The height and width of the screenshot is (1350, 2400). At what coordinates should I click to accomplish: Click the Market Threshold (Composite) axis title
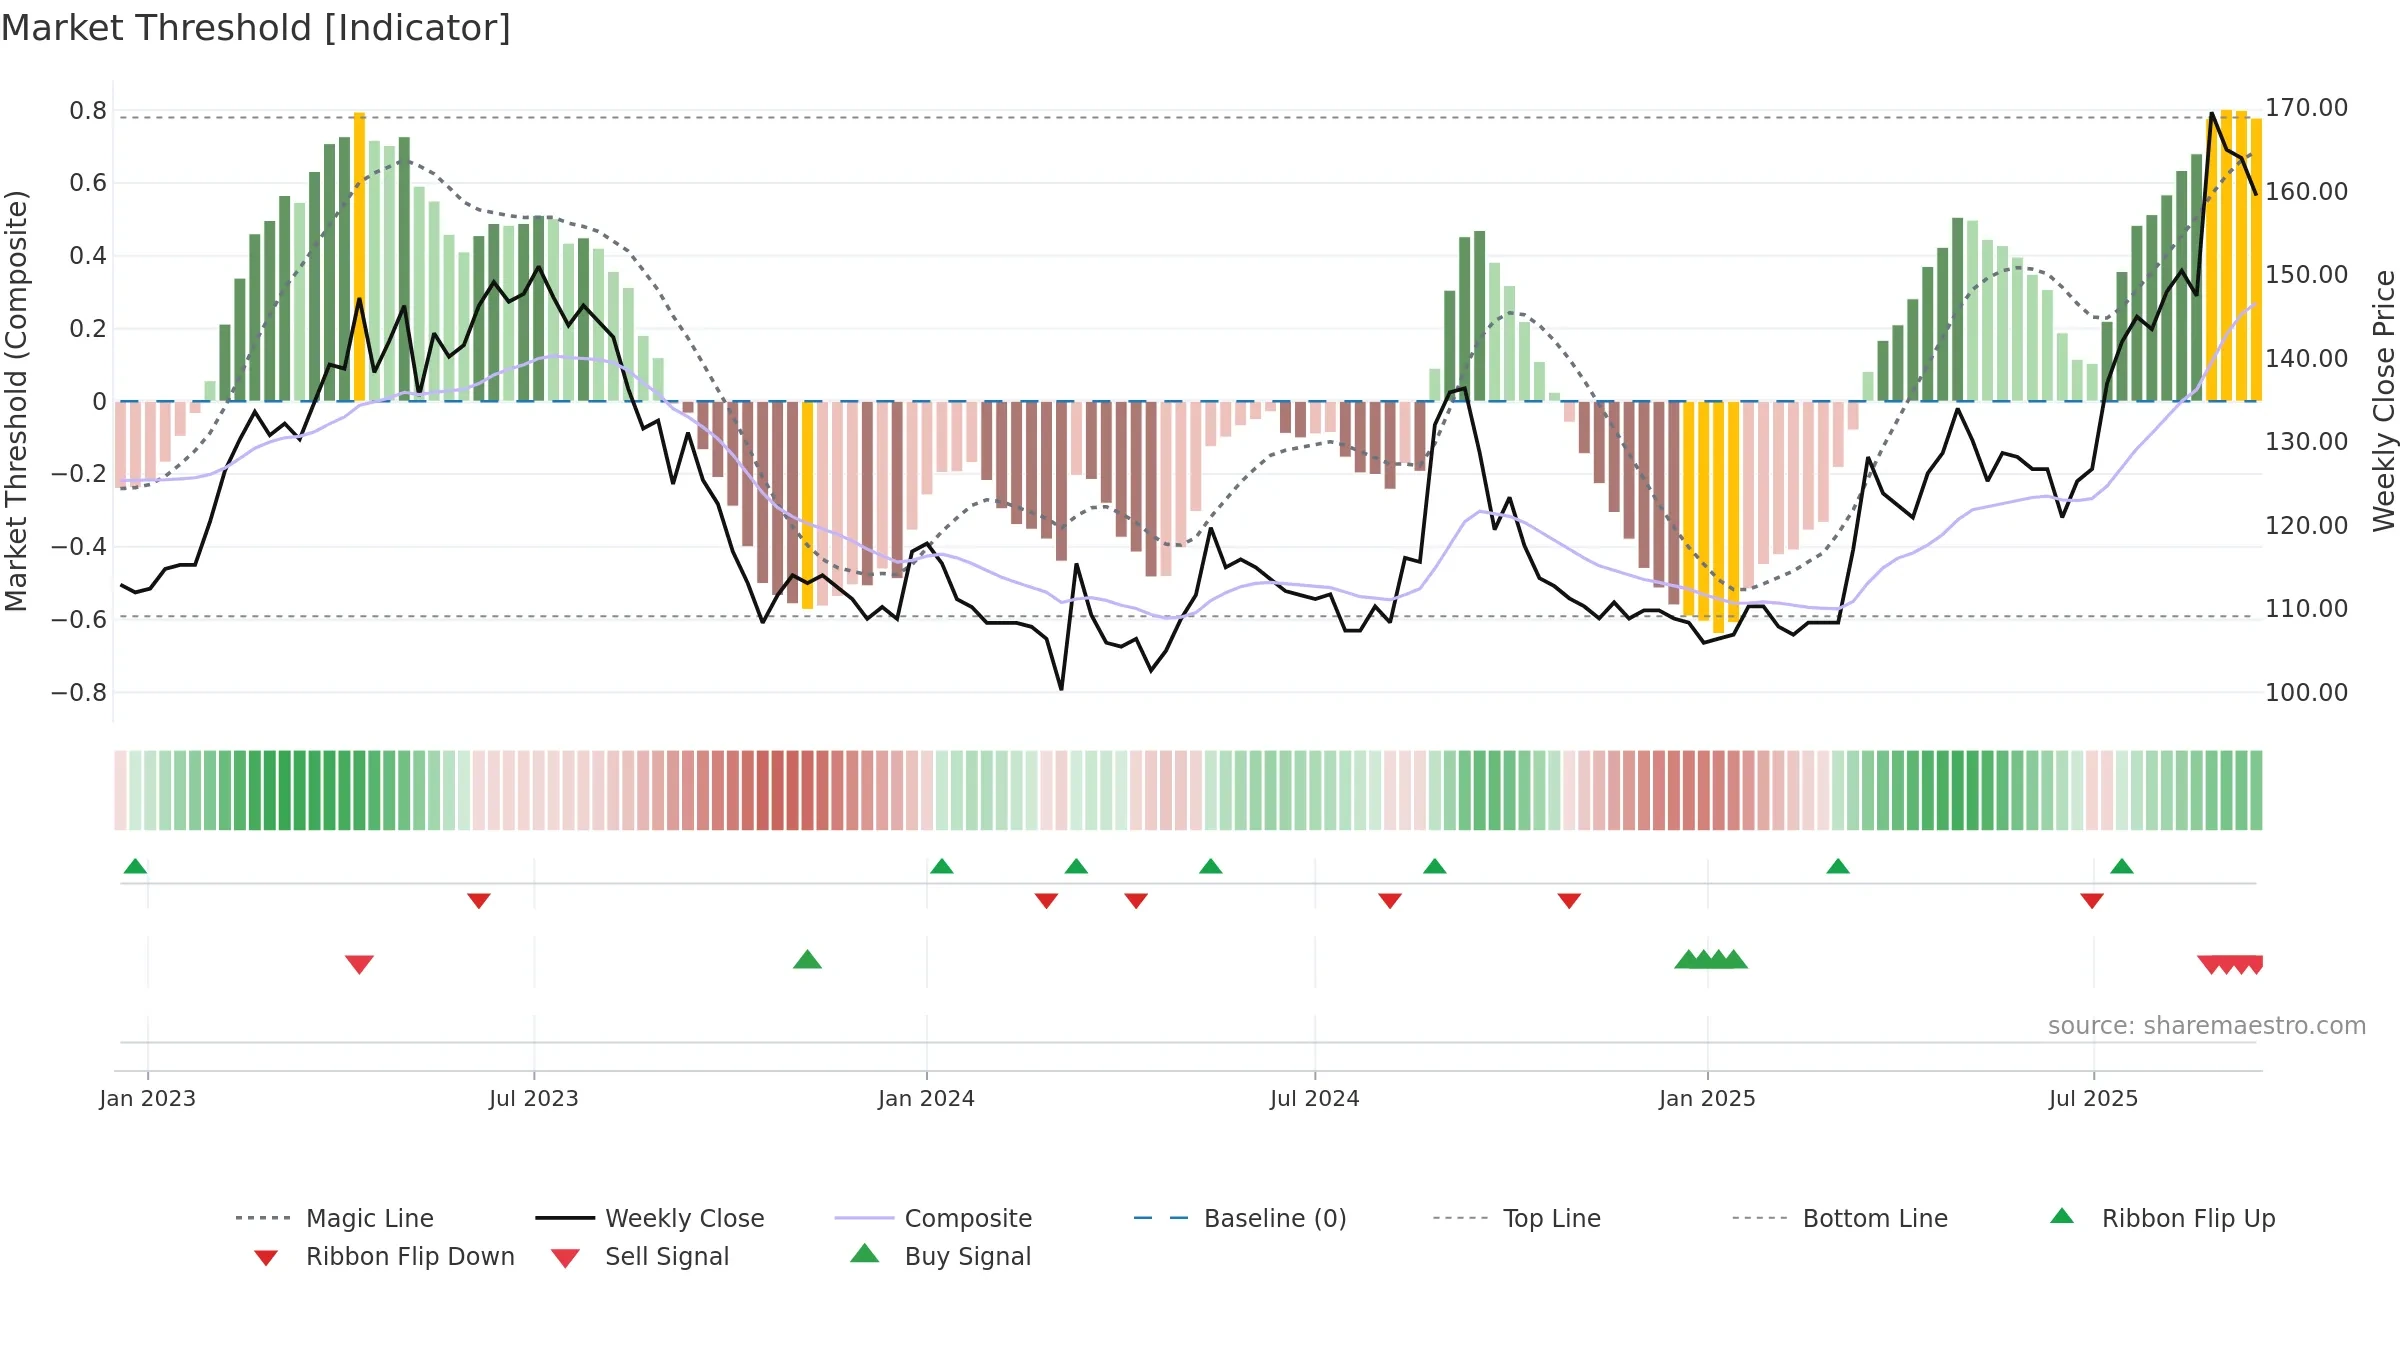[16, 400]
